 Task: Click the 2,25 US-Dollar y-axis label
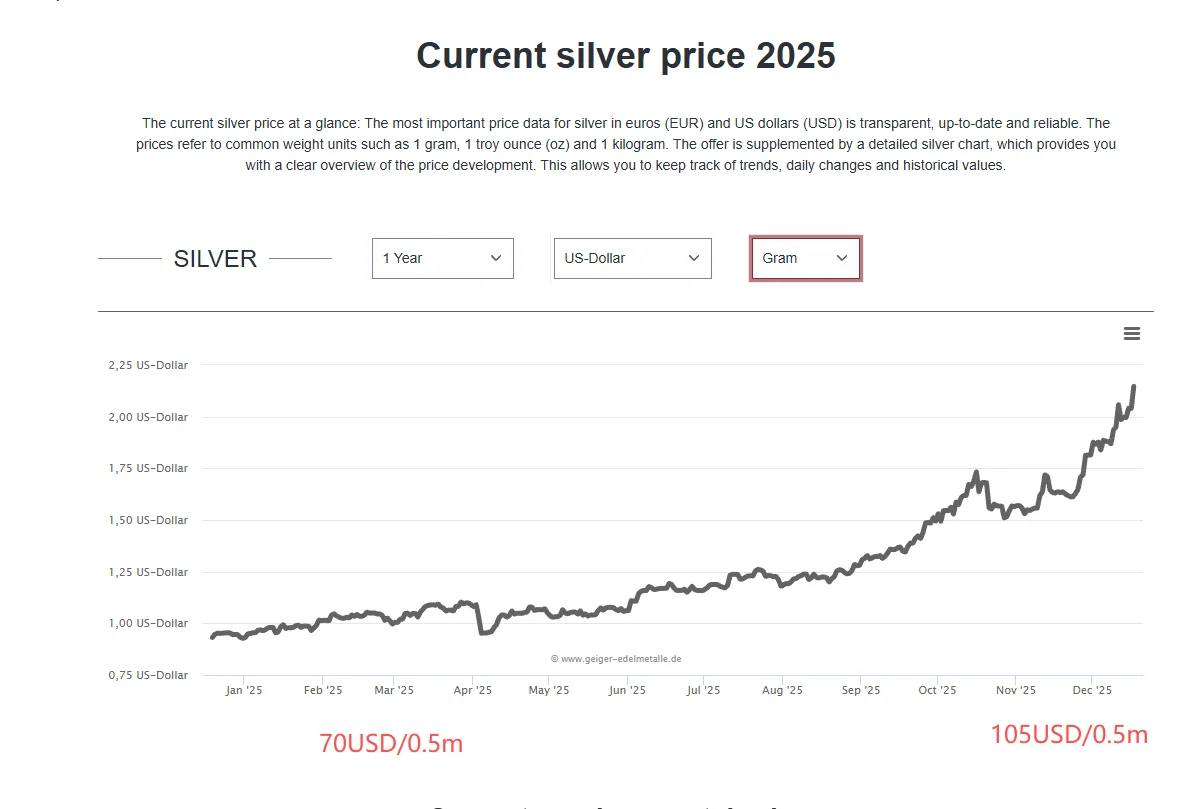(148, 365)
